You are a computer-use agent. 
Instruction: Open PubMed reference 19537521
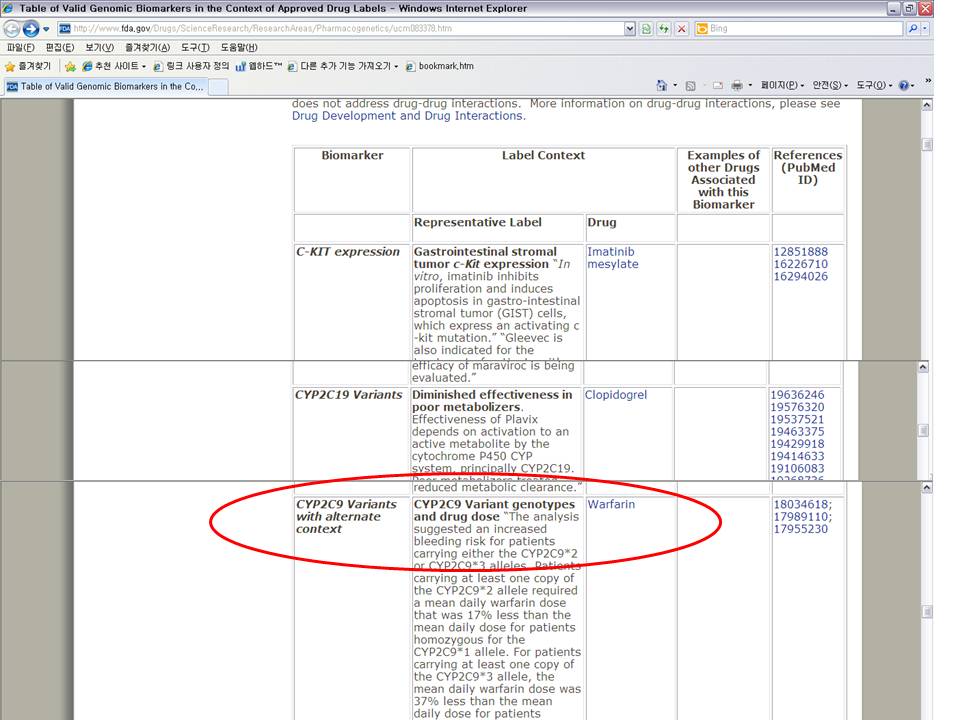pyautogui.click(x=797, y=419)
